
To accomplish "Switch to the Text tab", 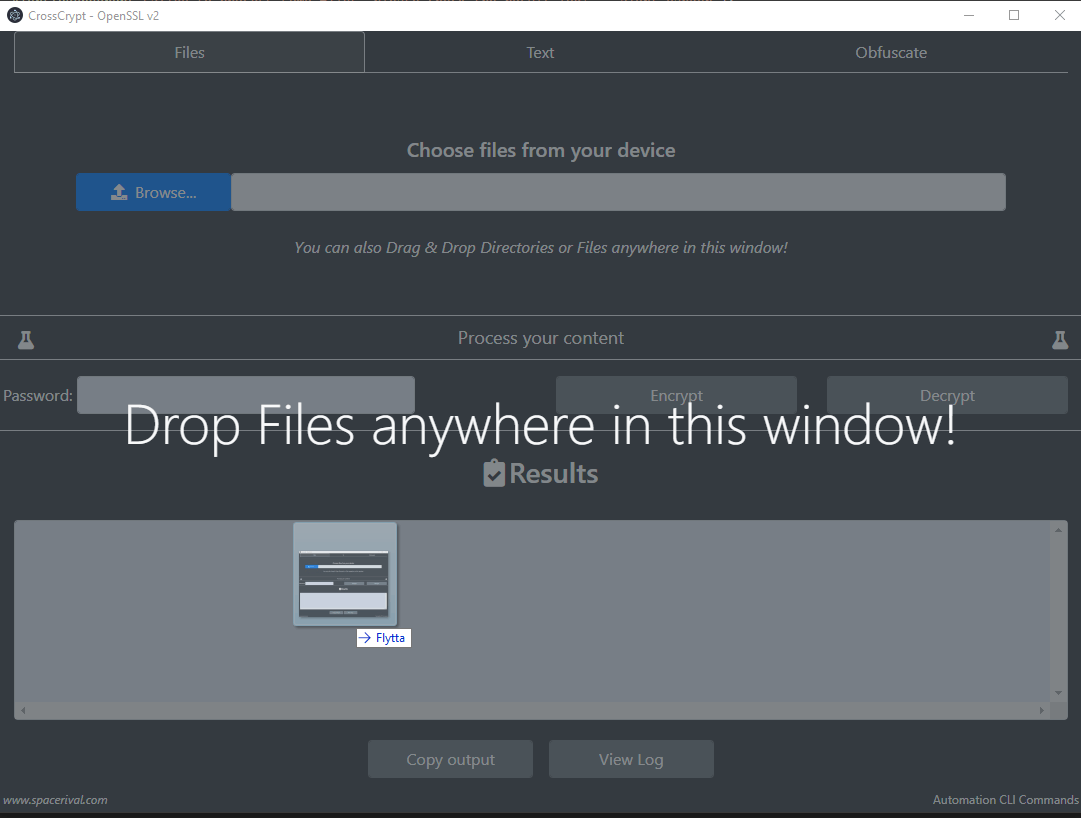I will click(x=540, y=52).
